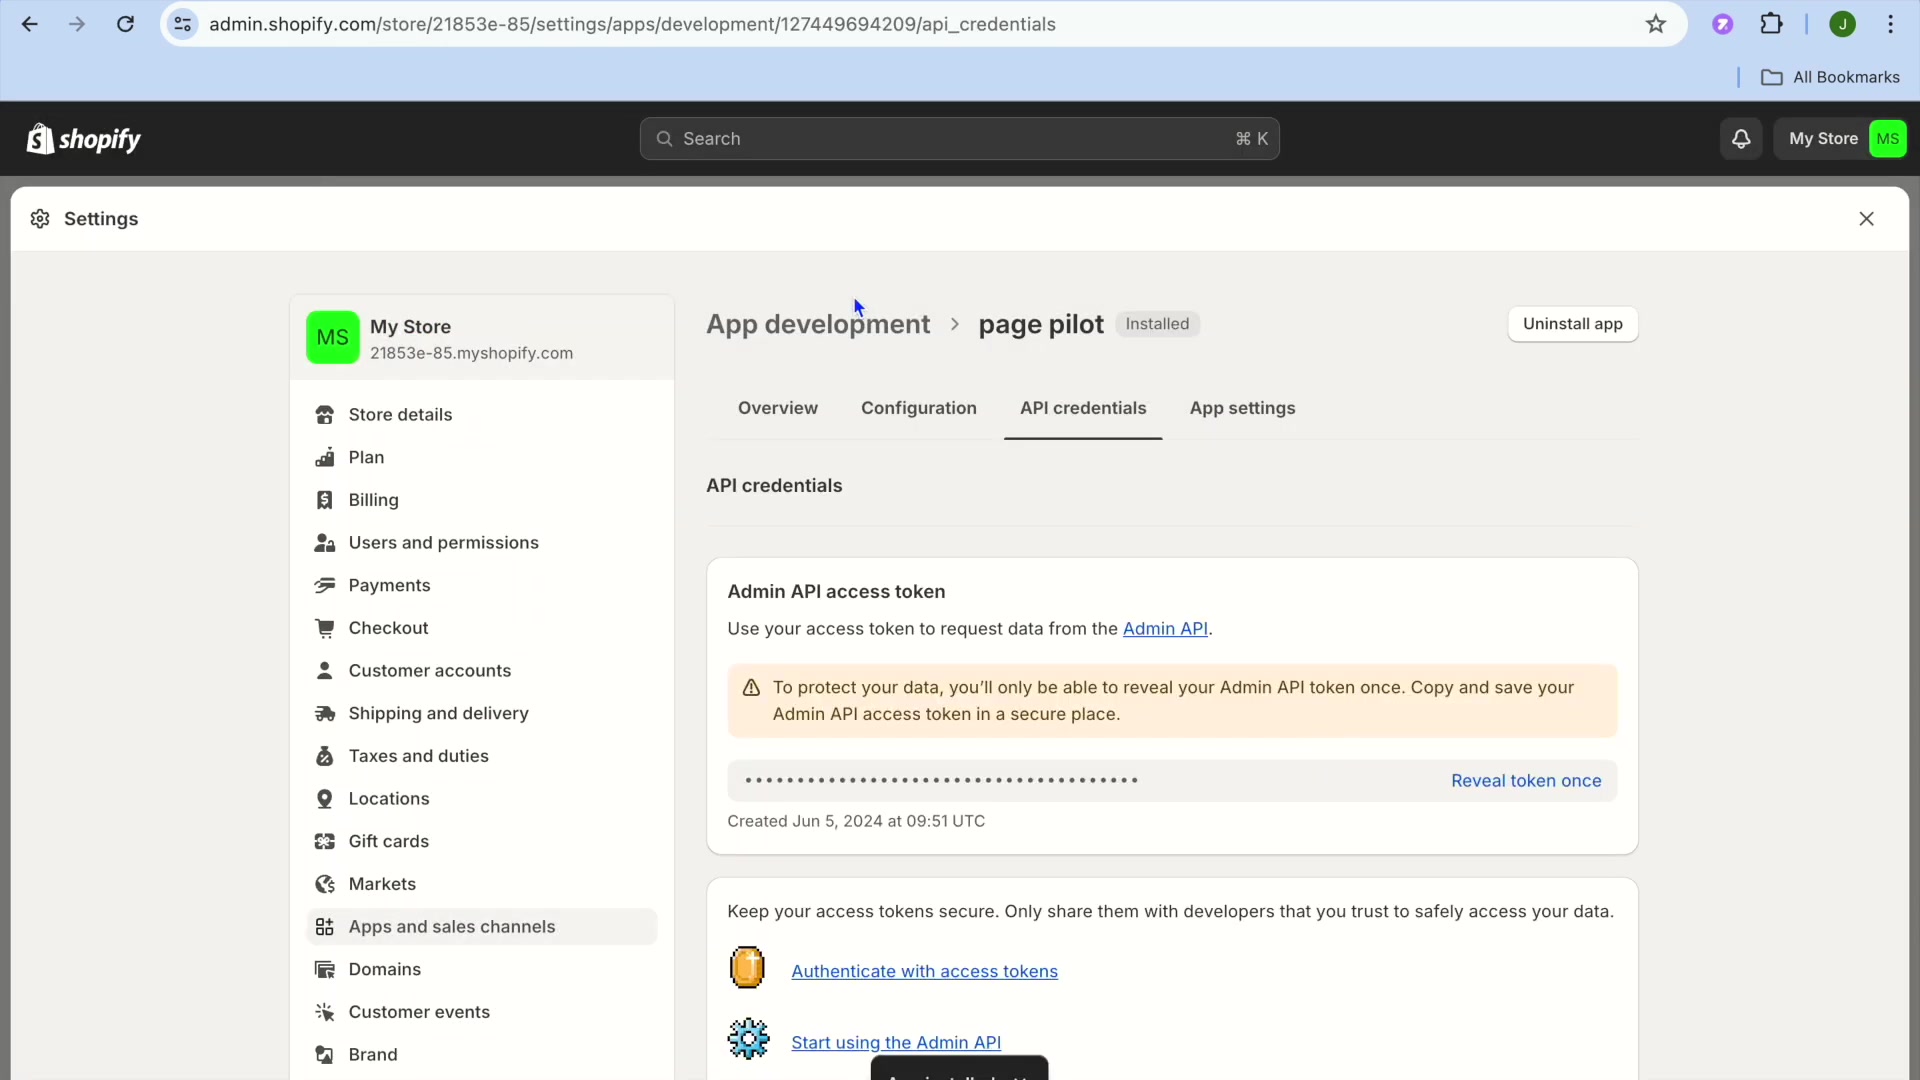Close the Settings panel with the X
1920x1080 pixels.
pos(1866,219)
